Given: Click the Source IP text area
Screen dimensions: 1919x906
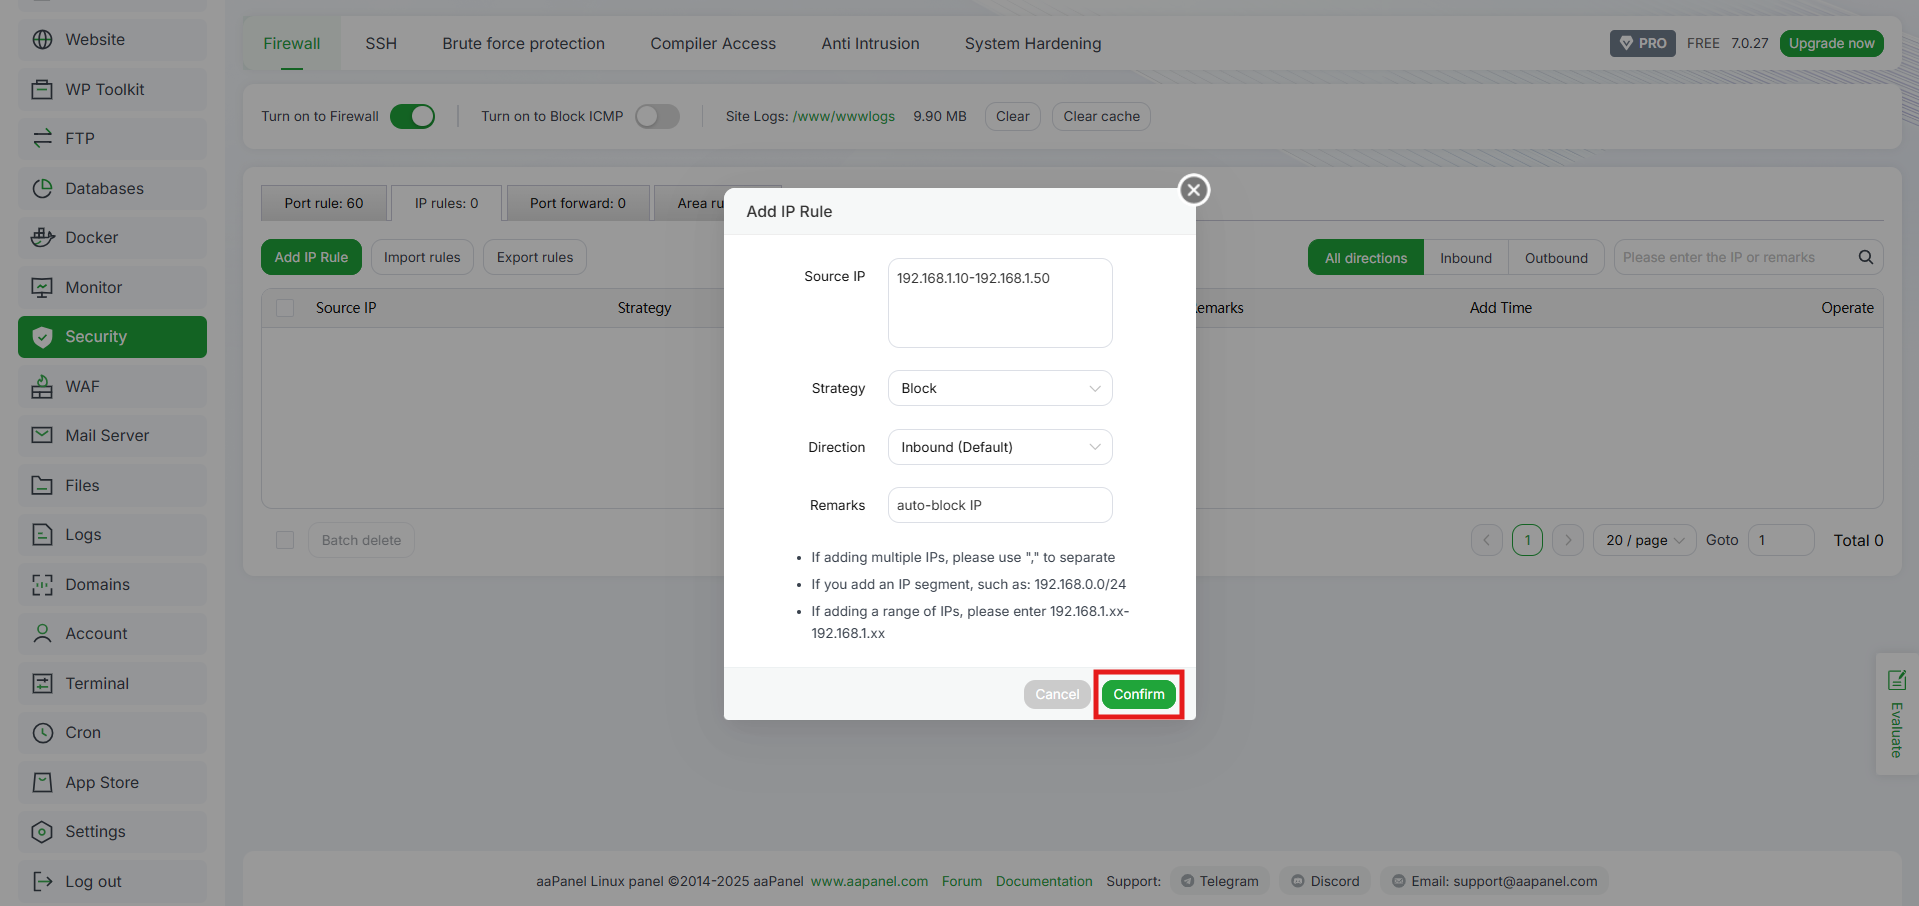Looking at the screenshot, I should coord(1000,303).
